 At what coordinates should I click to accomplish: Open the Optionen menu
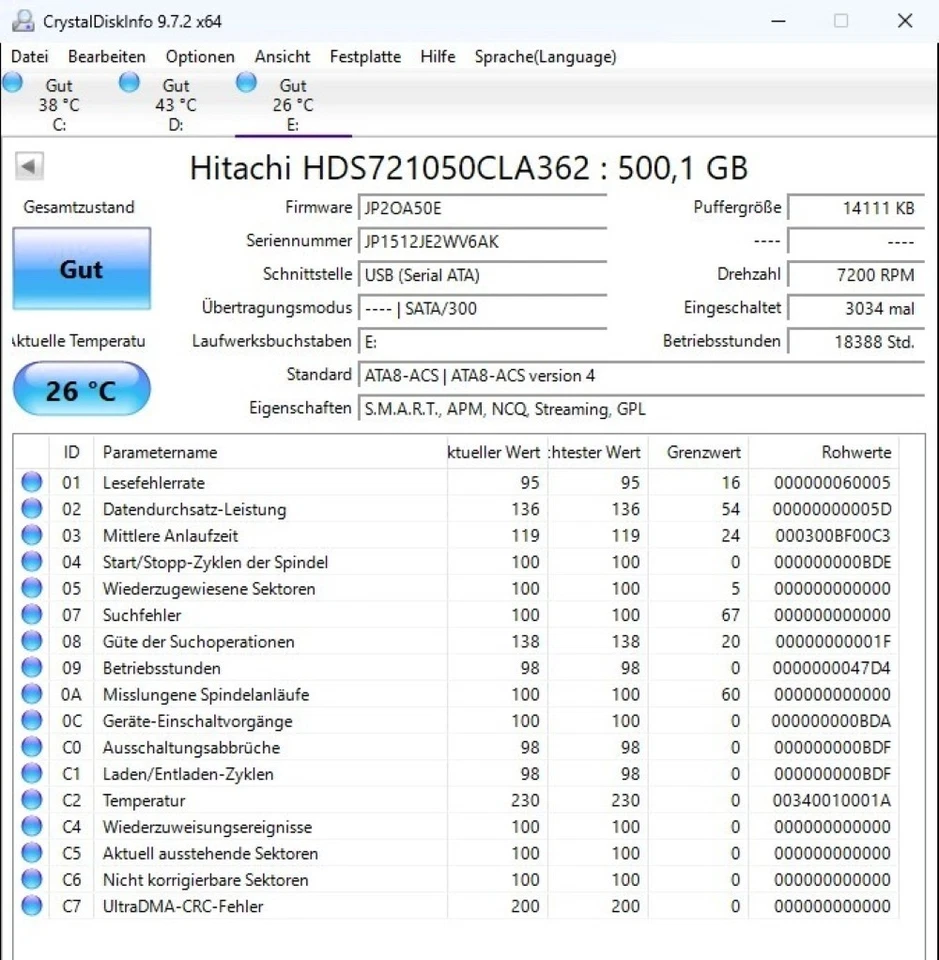click(199, 57)
